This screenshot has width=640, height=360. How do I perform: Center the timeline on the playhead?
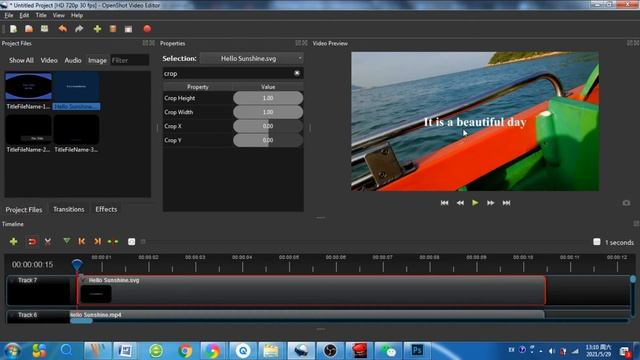(x=113, y=242)
